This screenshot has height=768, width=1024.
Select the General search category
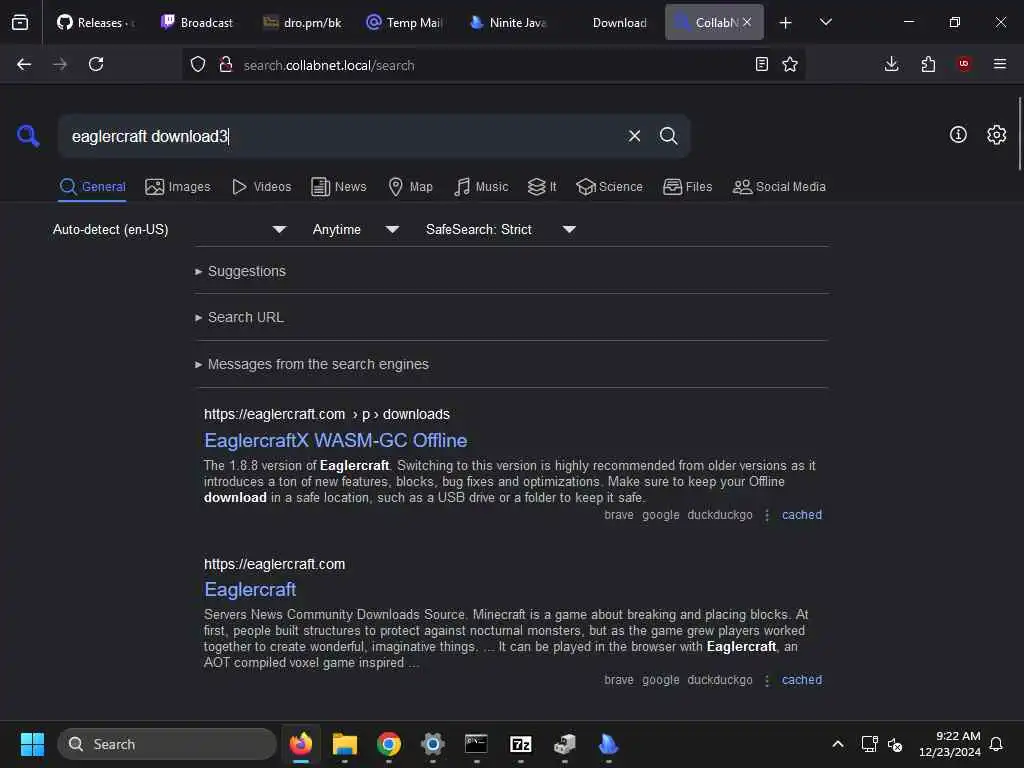pyautogui.click(x=92, y=187)
